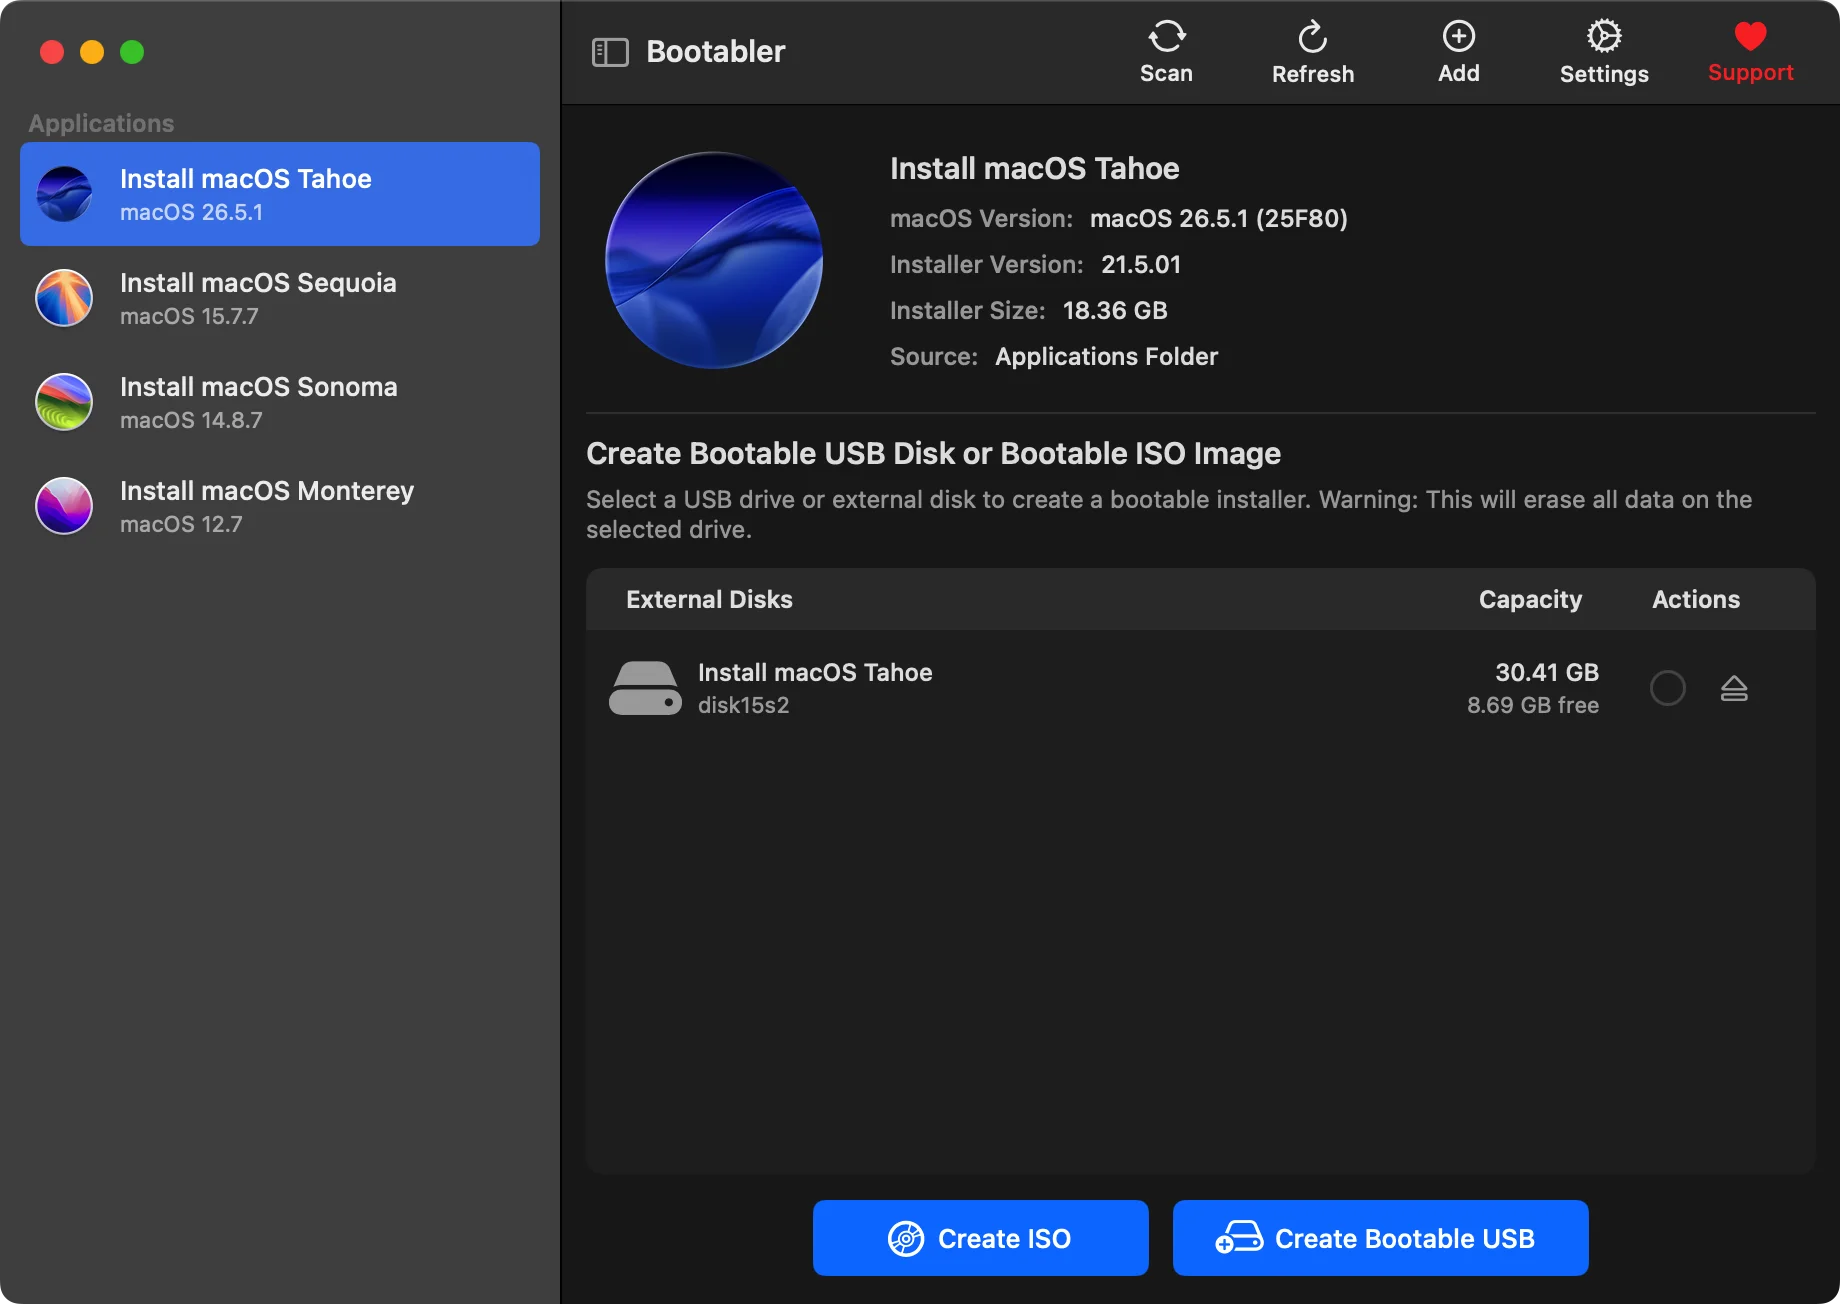Select Install macOS Sequoia in sidebar

pyautogui.click(x=280, y=298)
